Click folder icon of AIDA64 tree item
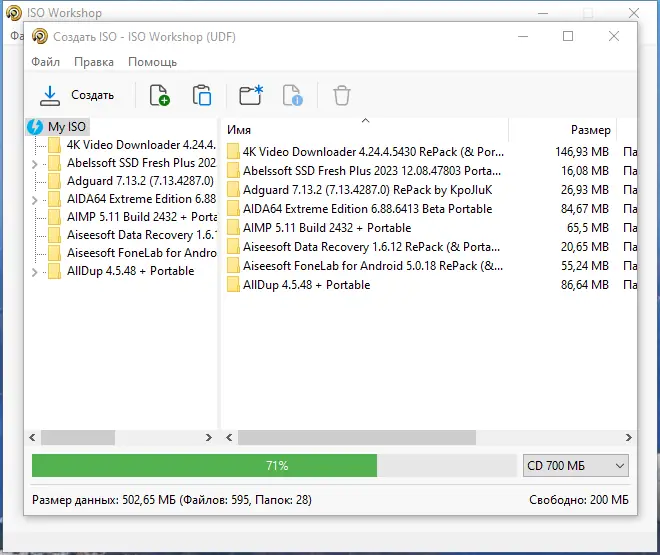Image resolution: width=660 pixels, height=555 pixels. 54,199
